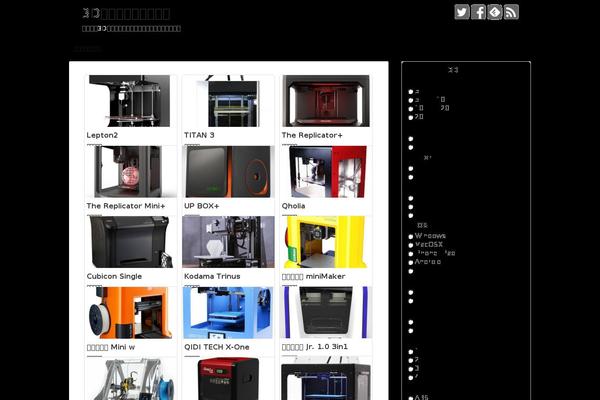This screenshot has width=600, height=400.
Task: Click The Replicator+ title link
Action: pos(312,135)
